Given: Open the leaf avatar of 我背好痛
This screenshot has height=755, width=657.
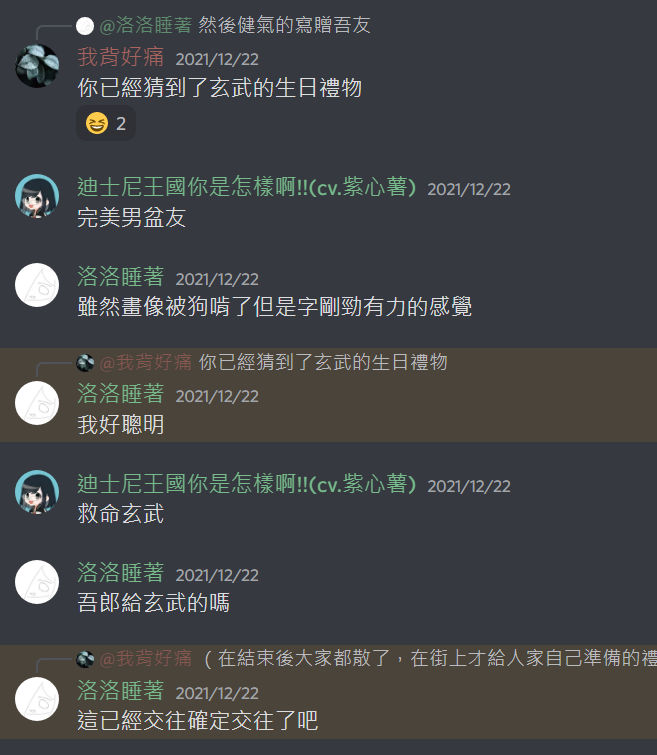Looking at the screenshot, I should pos(37,65).
